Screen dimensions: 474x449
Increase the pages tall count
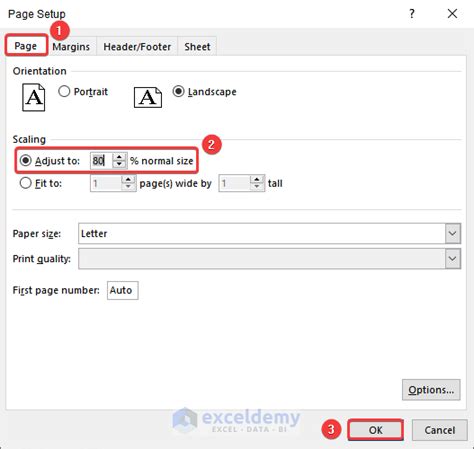pos(257,179)
